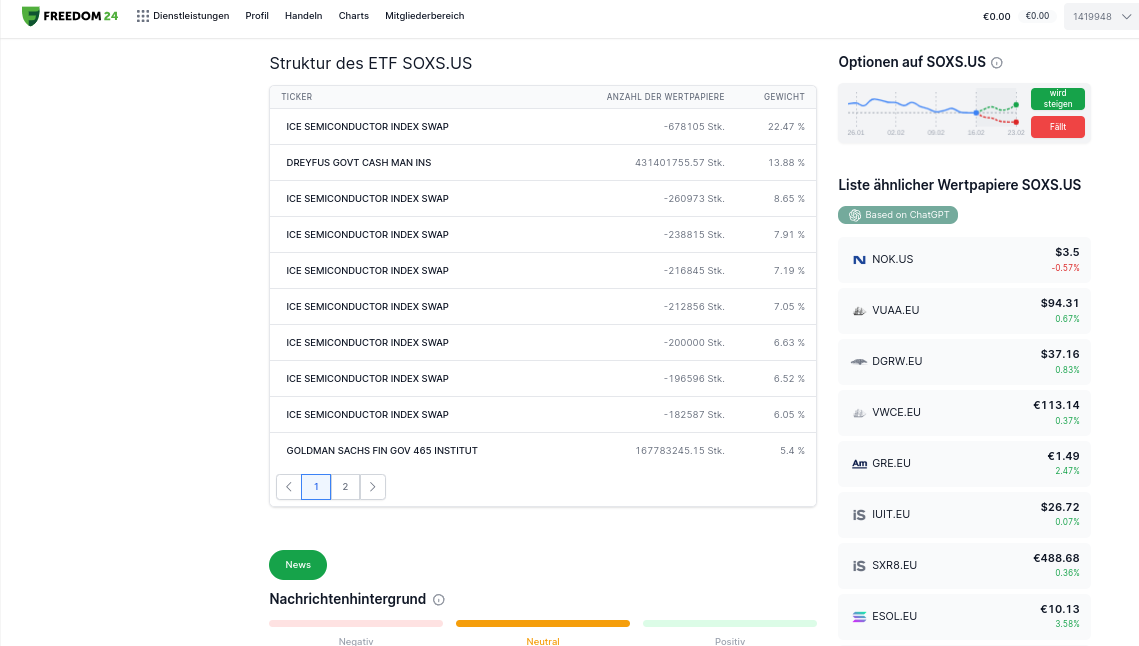The image size is (1139, 646).
Task: Open the GRE.EU Amundi icon row
Action: (965, 463)
